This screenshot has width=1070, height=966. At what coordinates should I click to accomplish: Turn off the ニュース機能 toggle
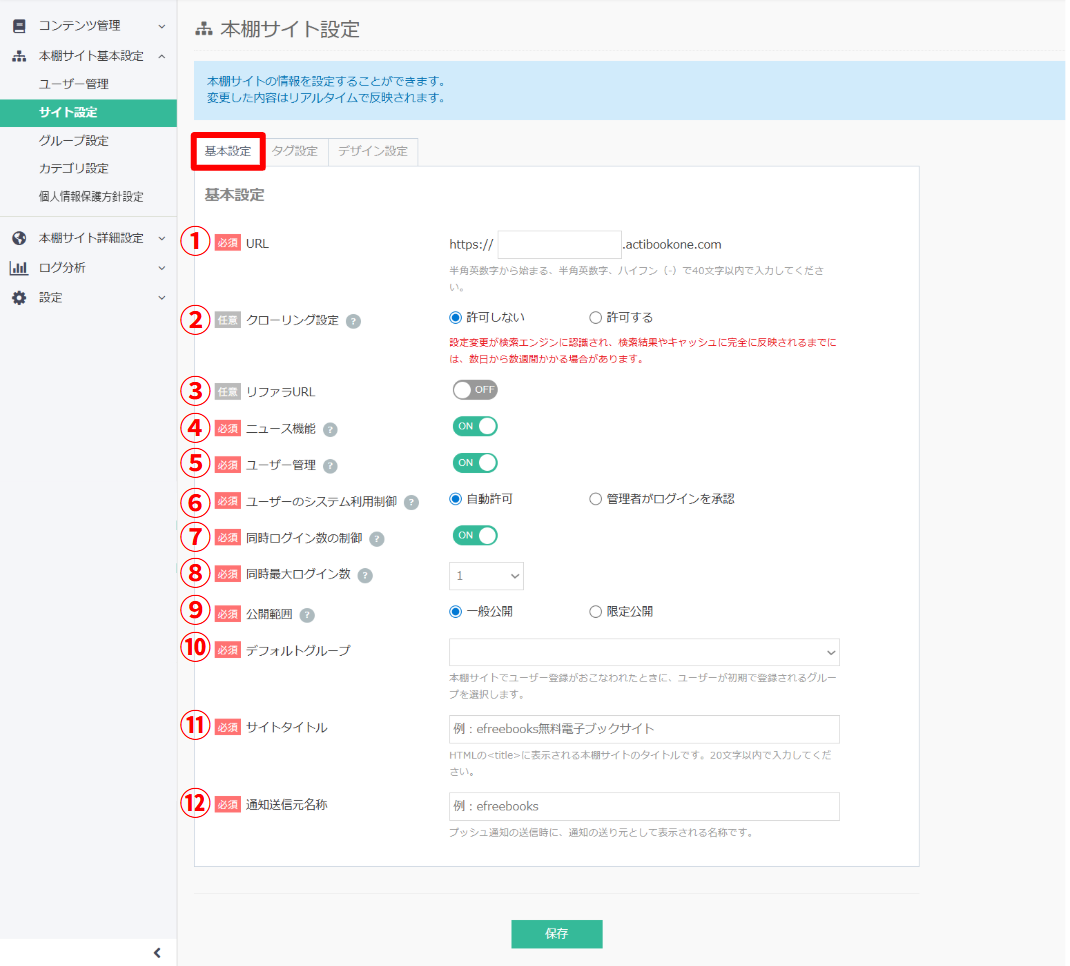pos(475,426)
